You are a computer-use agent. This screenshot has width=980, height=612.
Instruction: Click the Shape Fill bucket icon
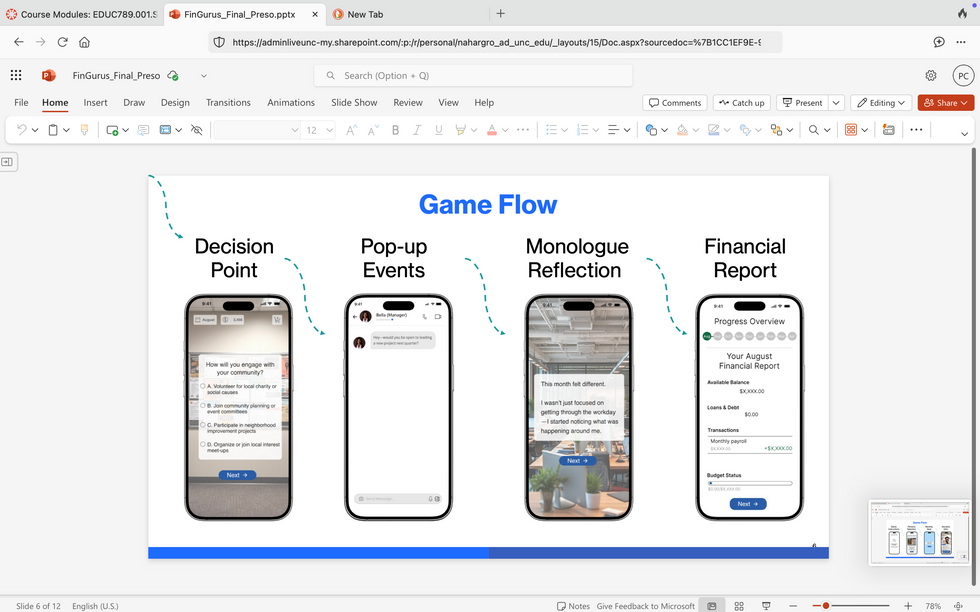(682, 130)
